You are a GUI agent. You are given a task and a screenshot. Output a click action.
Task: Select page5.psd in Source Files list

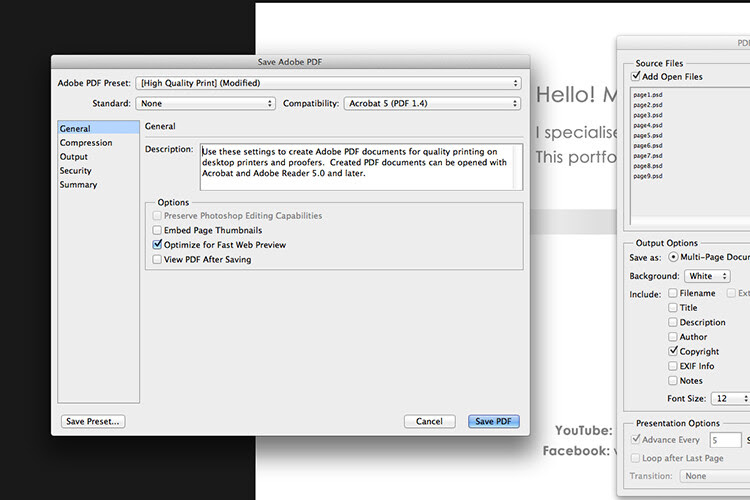tap(648, 135)
